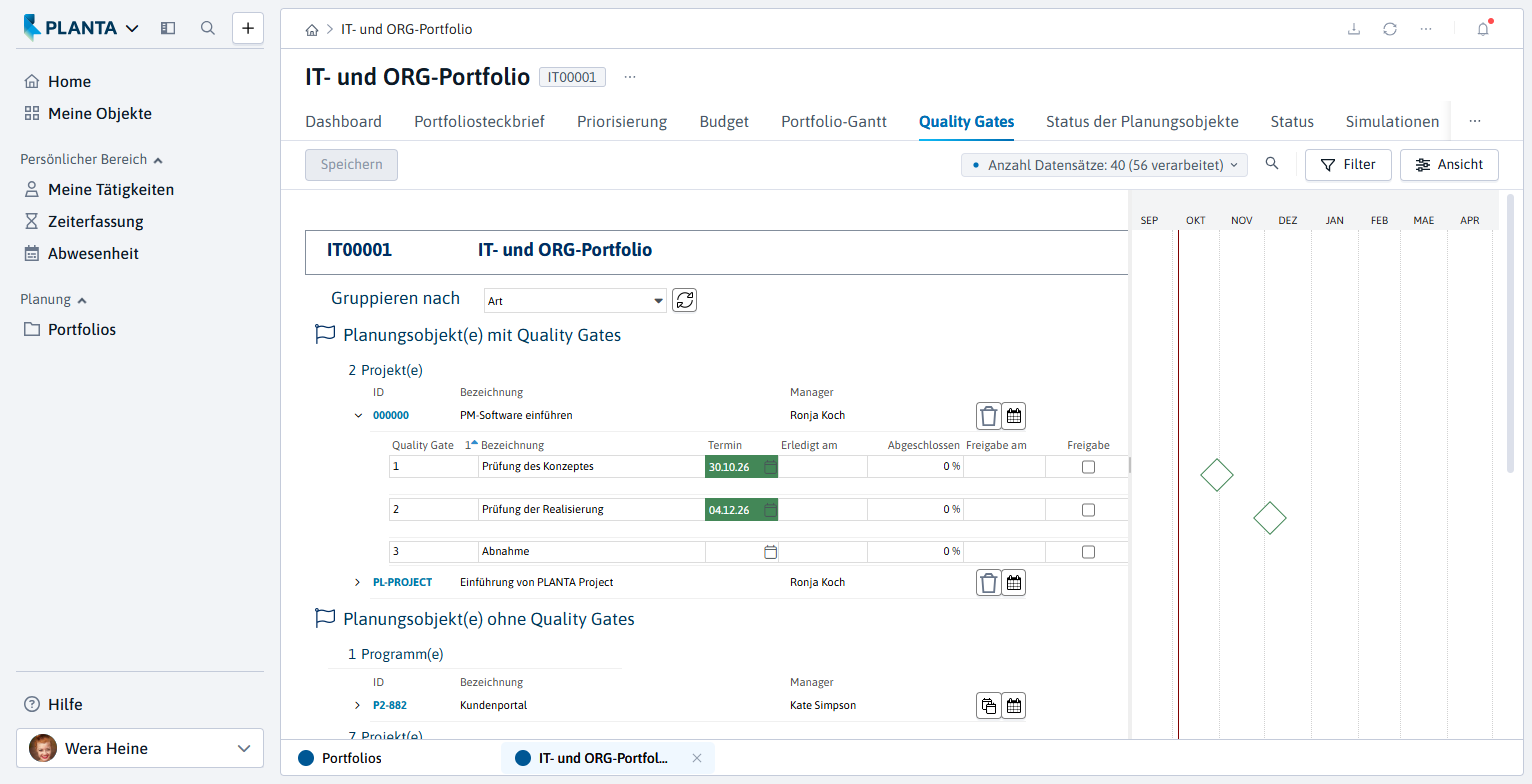Viewport: 1532px width, 784px height.
Task: Click the download icon in top bar
Action: (x=1354, y=29)
